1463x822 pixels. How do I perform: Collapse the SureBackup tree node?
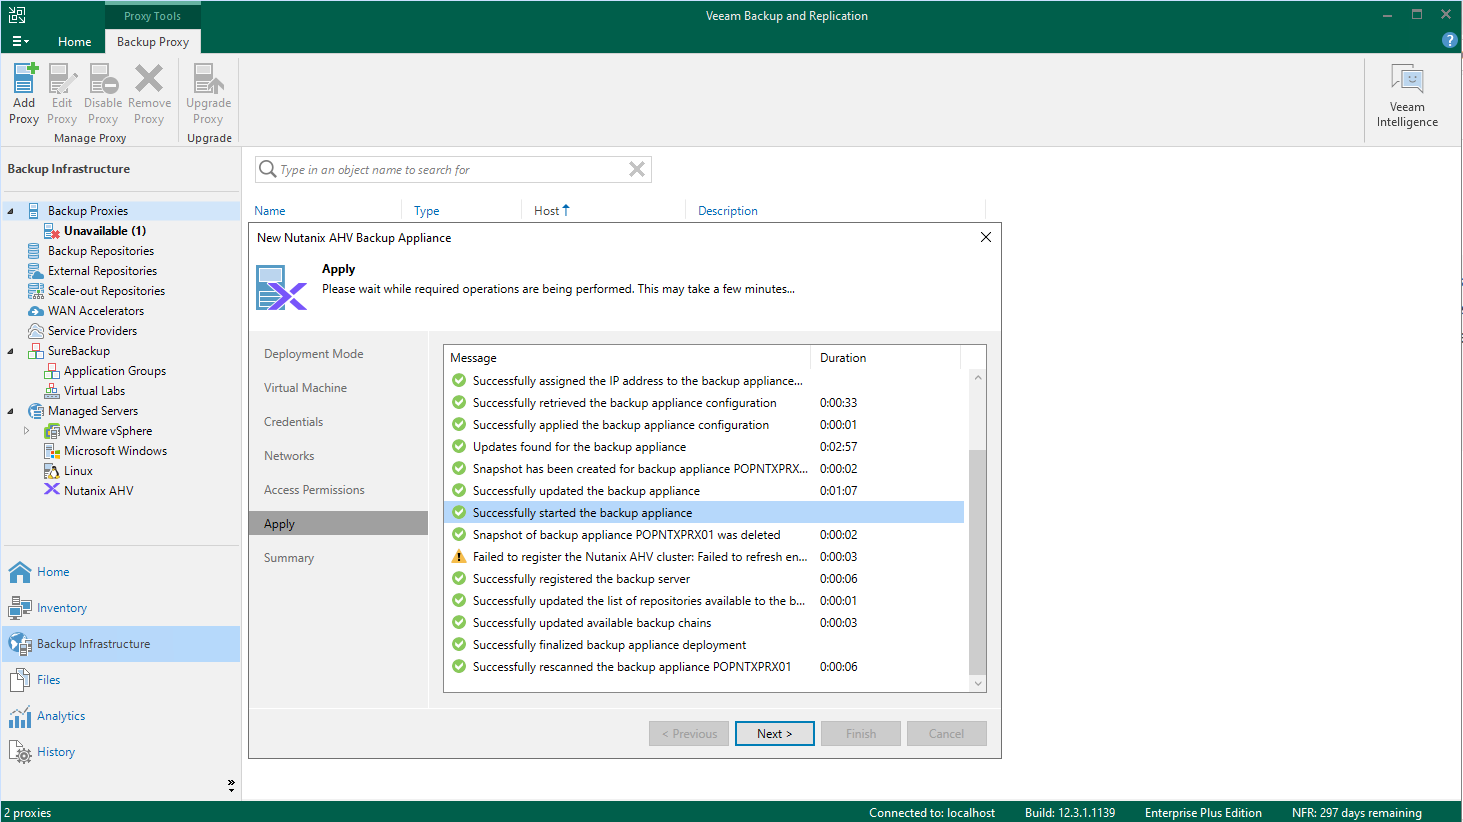tap(10, 351)
